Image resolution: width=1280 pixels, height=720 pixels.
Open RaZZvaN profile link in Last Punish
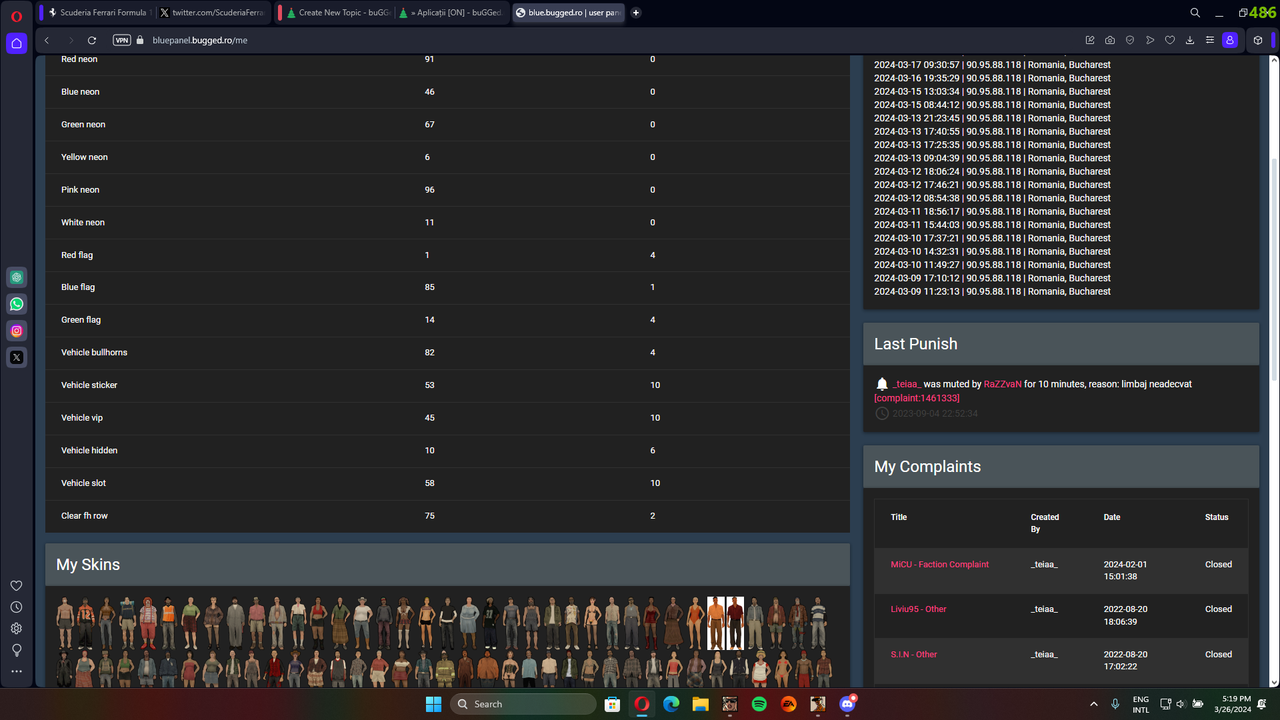pos(1002,384)
